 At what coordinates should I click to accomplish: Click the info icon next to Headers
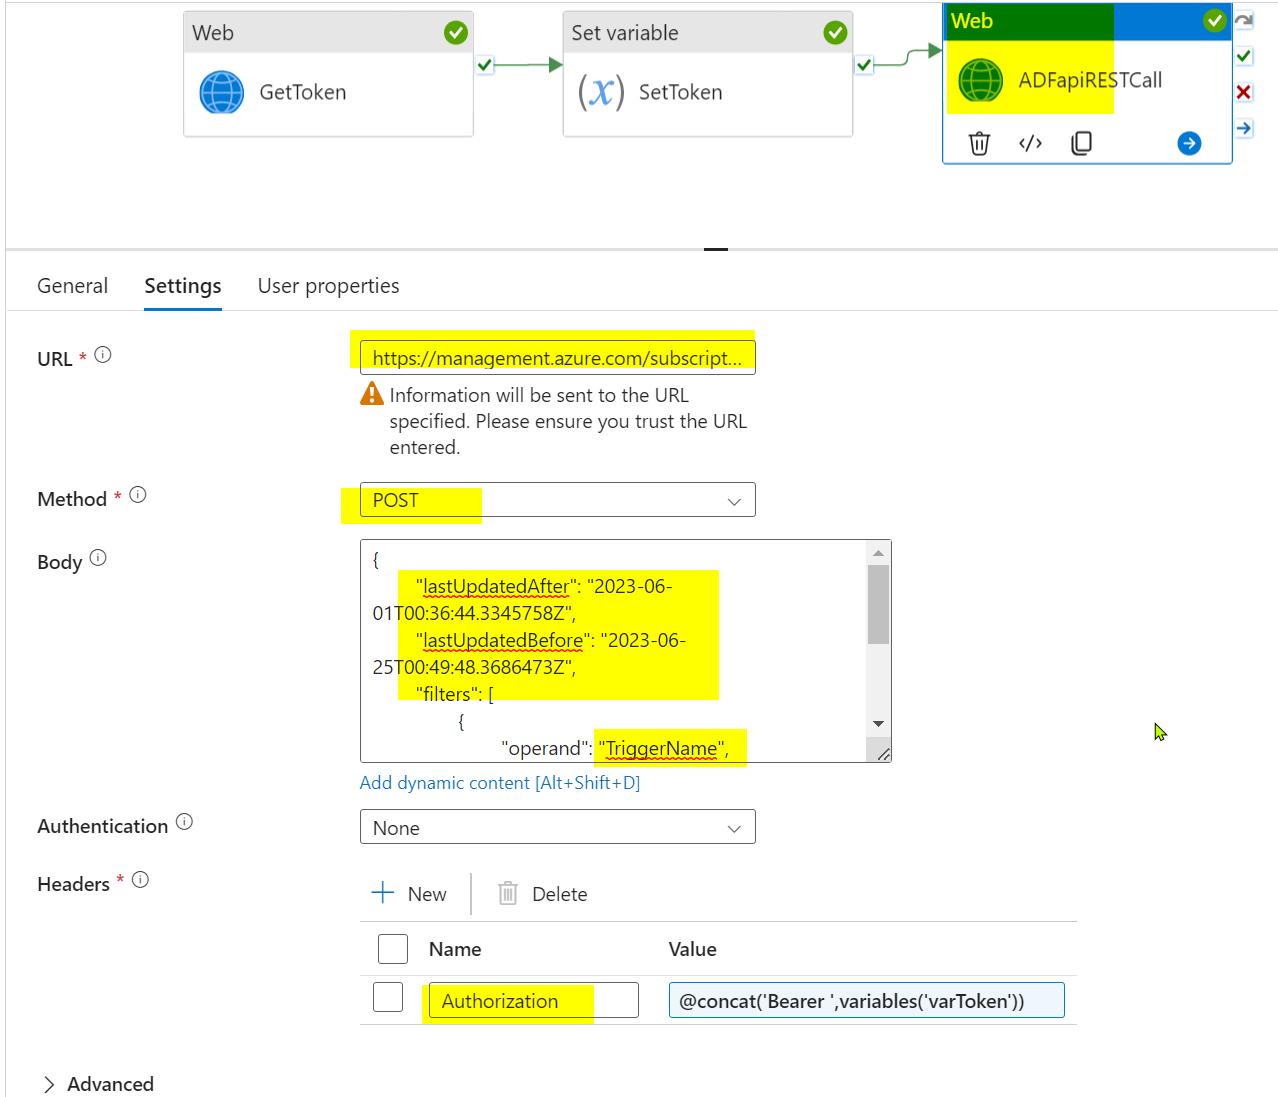[140, 879]
